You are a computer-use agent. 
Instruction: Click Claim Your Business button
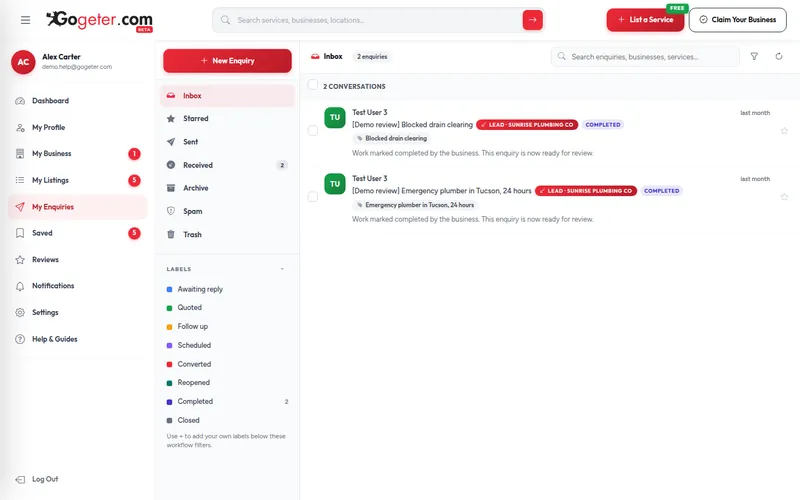tap(738, 20)
